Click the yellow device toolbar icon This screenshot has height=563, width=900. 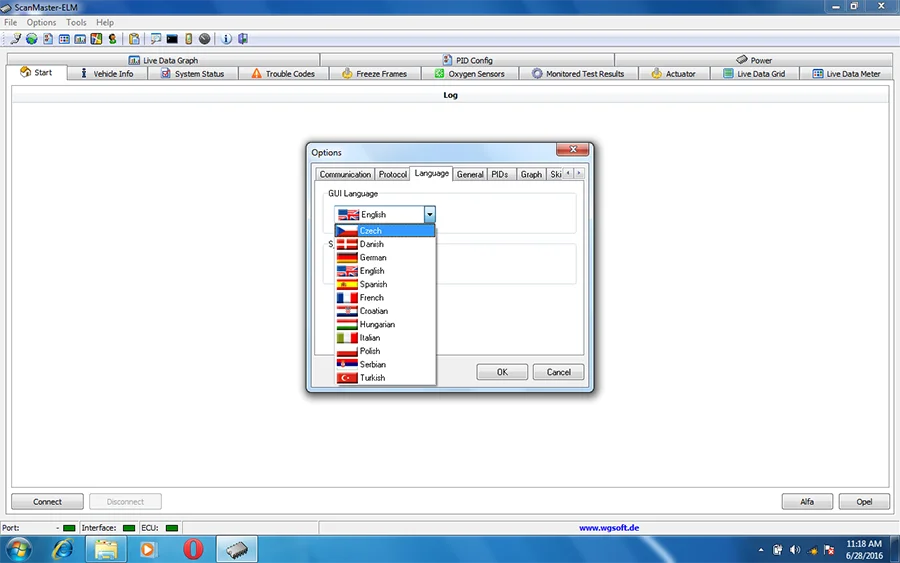[188, 39]
